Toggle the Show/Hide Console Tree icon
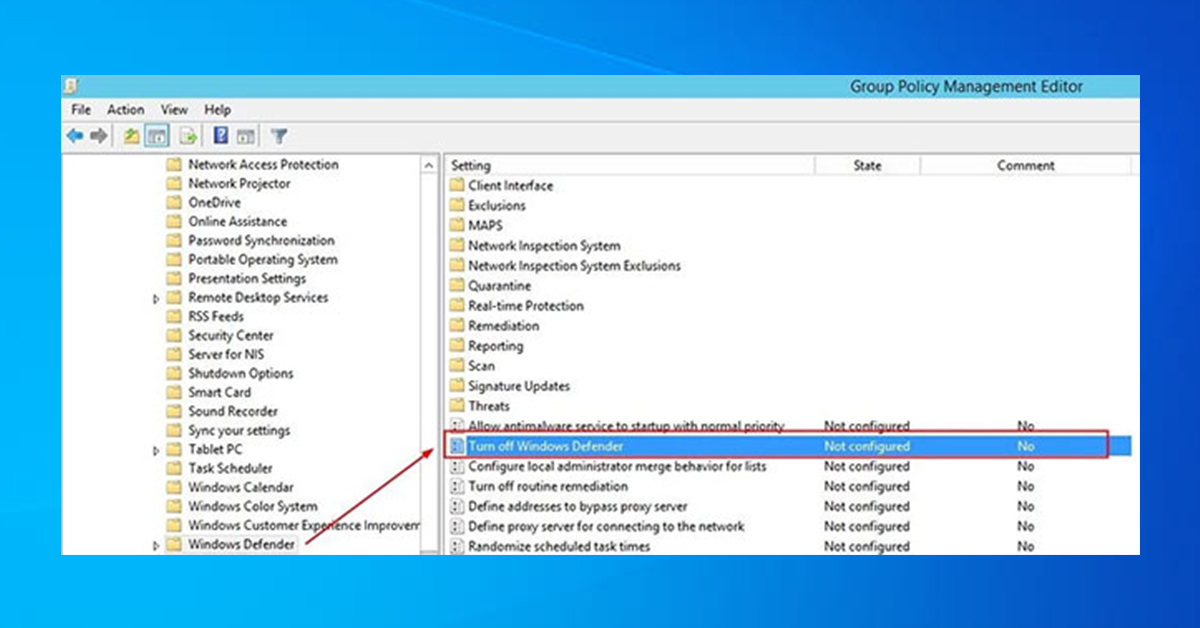1200x628 pixels. [x=156, y=135]
